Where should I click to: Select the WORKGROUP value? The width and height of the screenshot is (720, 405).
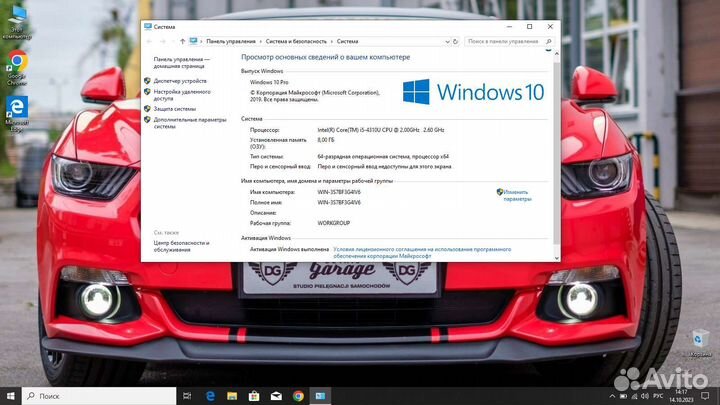coord(334,223)
